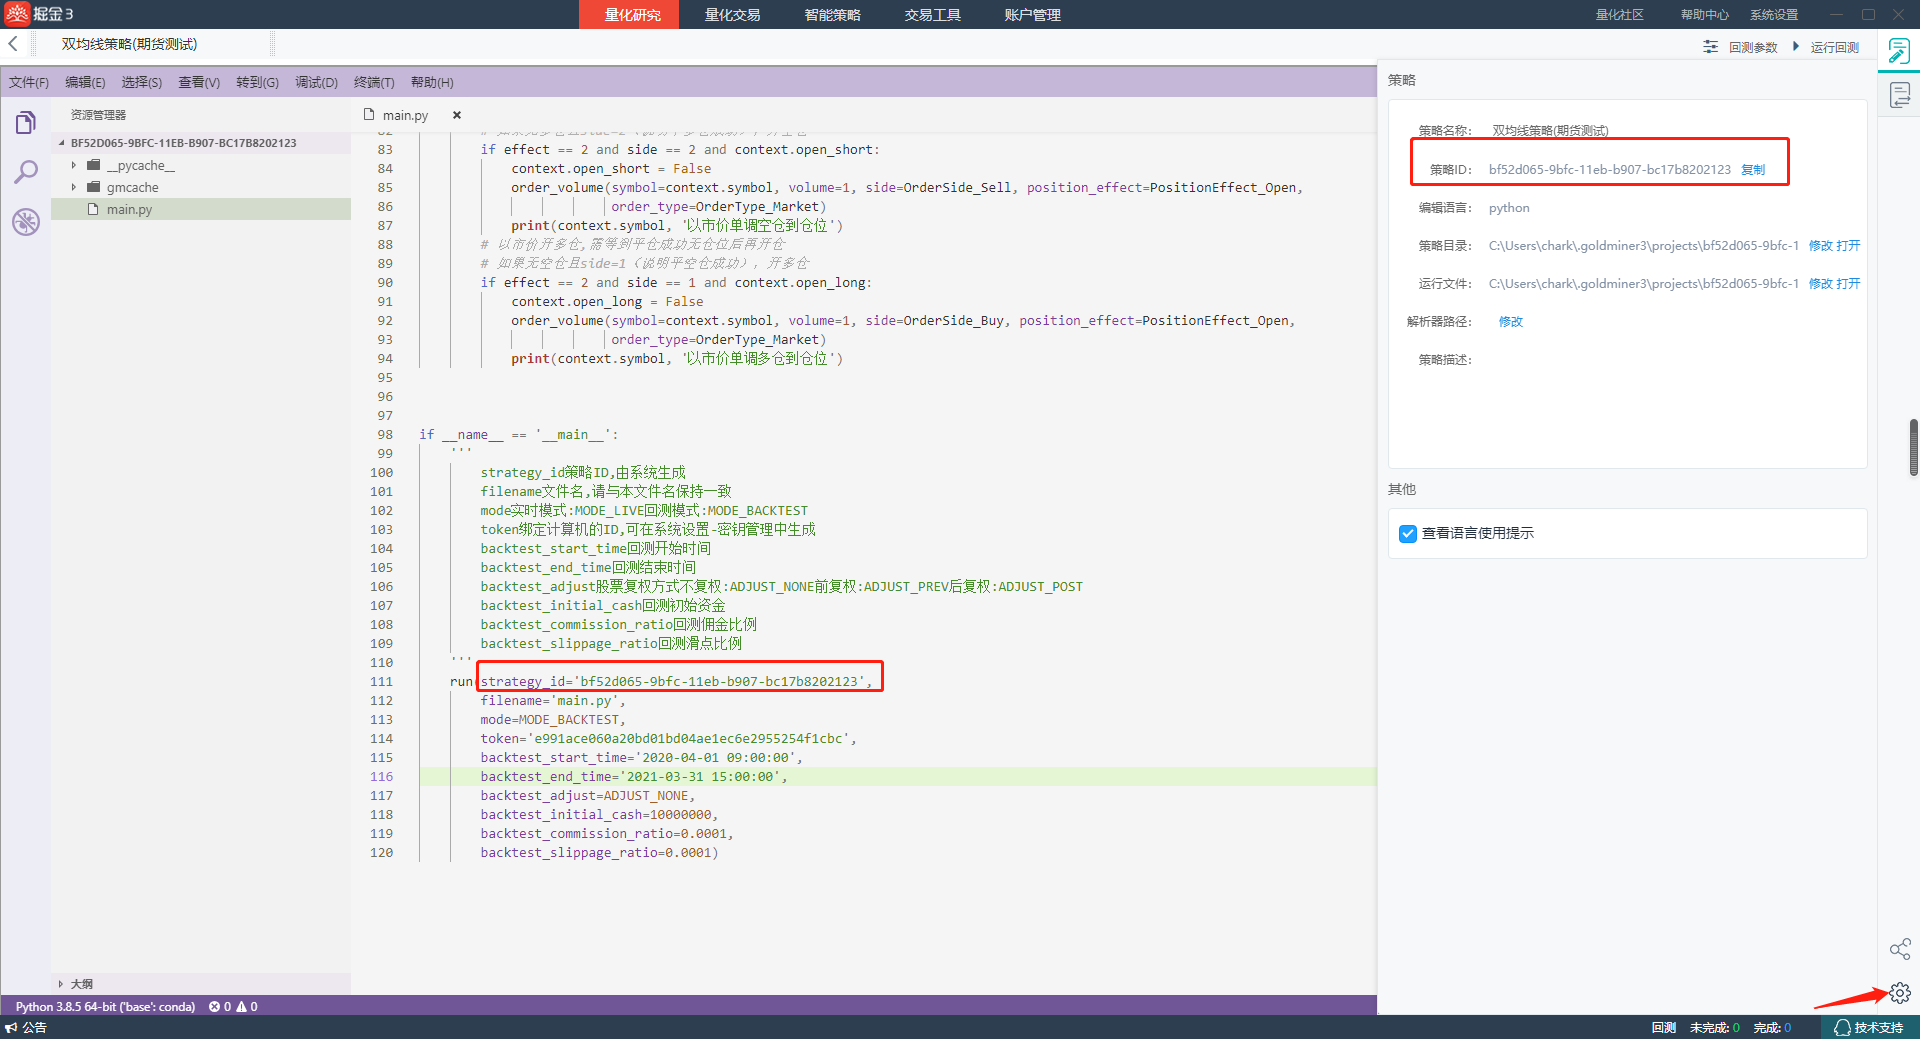1920x1039 pixels.
Task: Open the 选择(S) menu
Action: 142,82
